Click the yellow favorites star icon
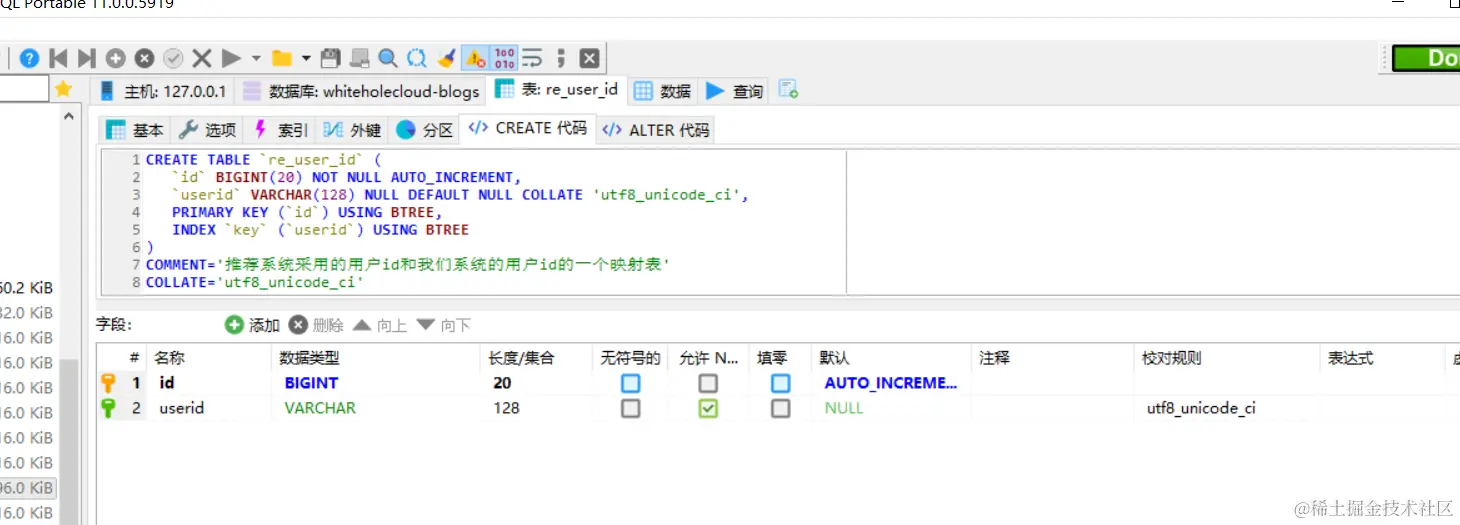 coord(64,90)
